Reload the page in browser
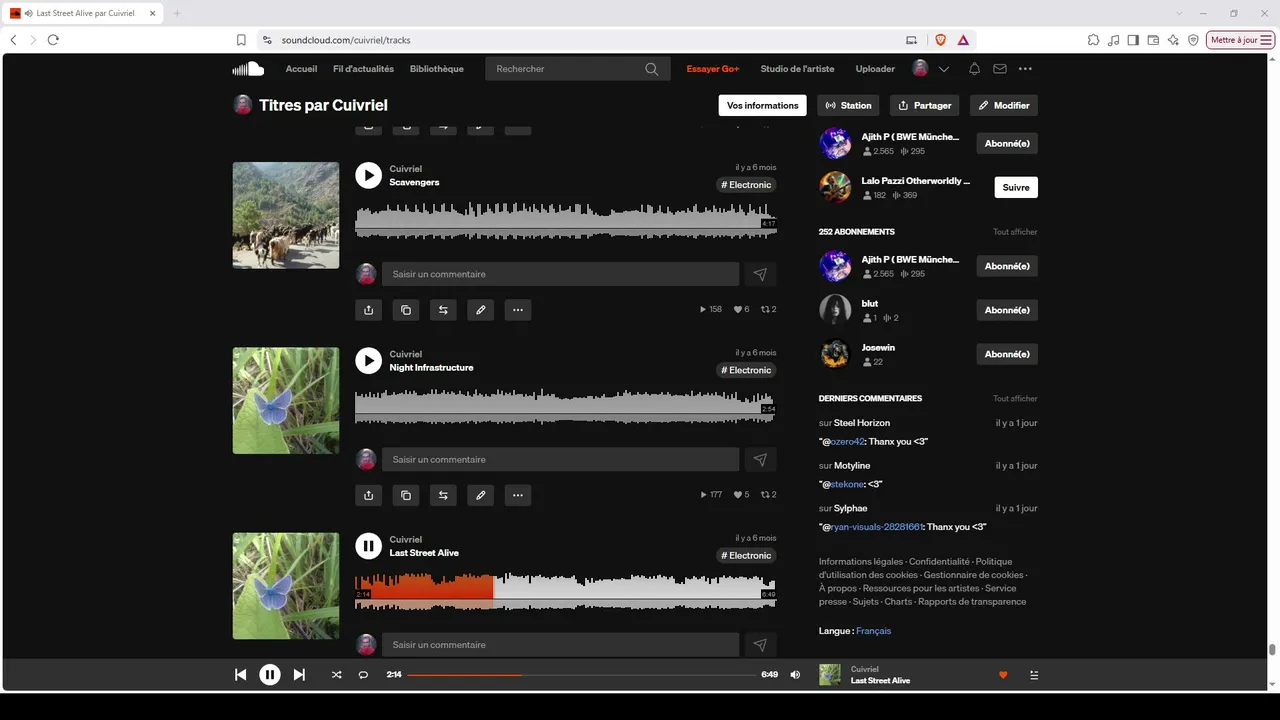 pyautogui.click(x=53, y=40)
